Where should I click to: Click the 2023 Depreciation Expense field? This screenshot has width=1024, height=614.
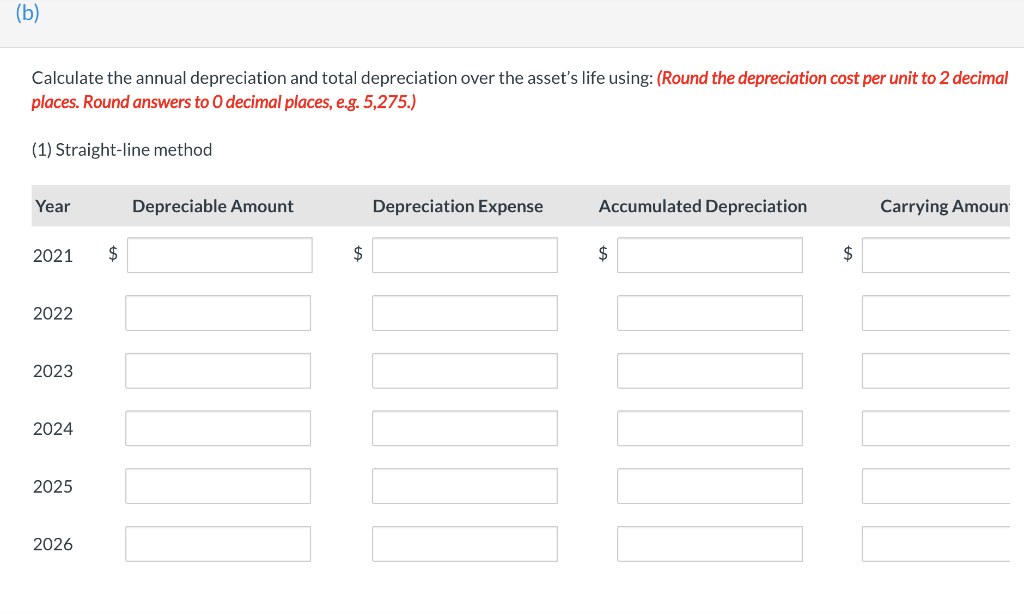tap(465, 370)
